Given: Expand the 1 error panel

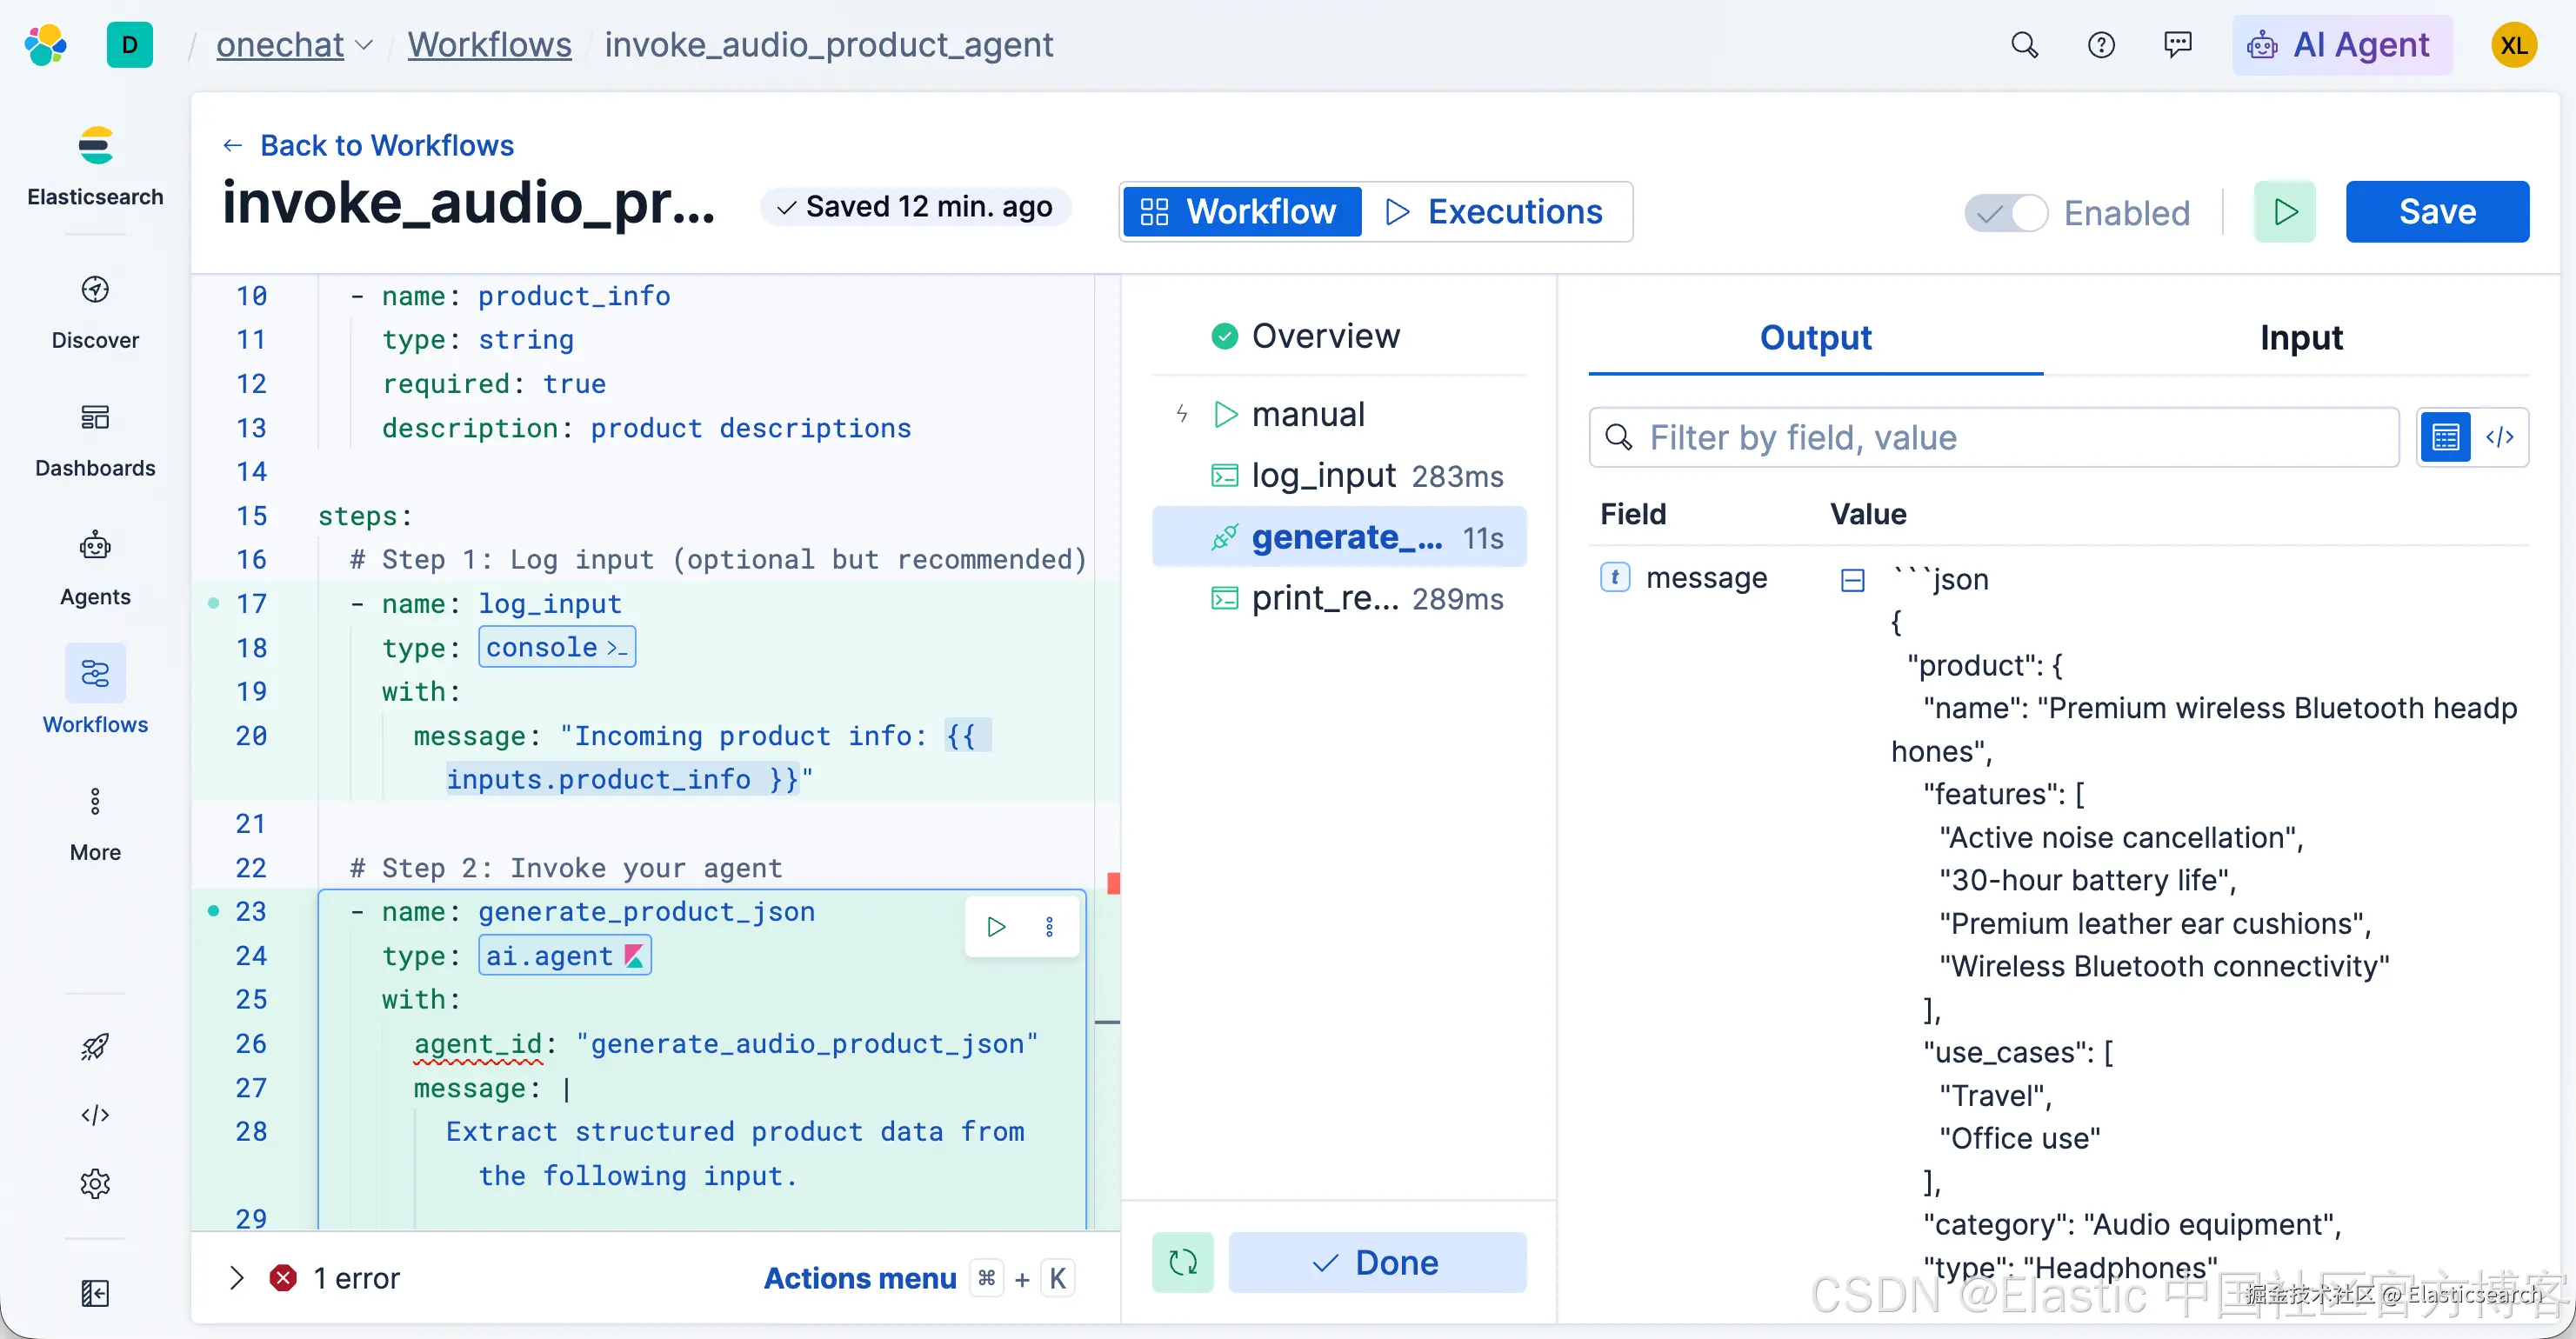Looking at the screenshot, I should (236, 1277).
